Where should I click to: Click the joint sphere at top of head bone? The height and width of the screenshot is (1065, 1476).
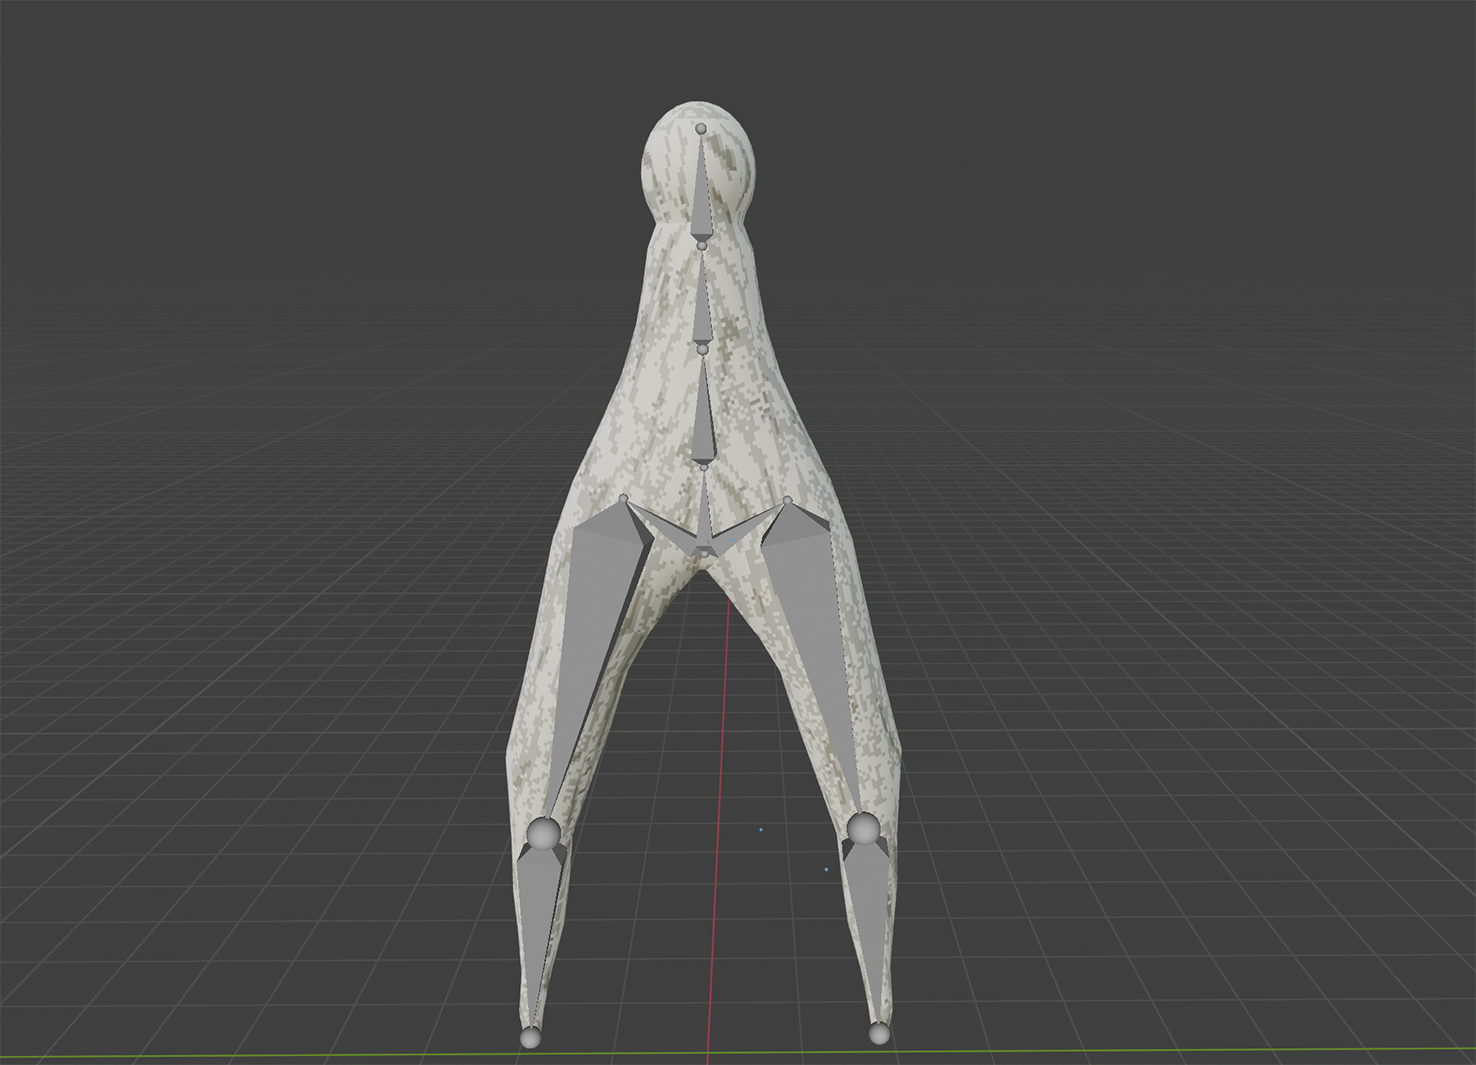pyautogui.click(x=701, y=129)
